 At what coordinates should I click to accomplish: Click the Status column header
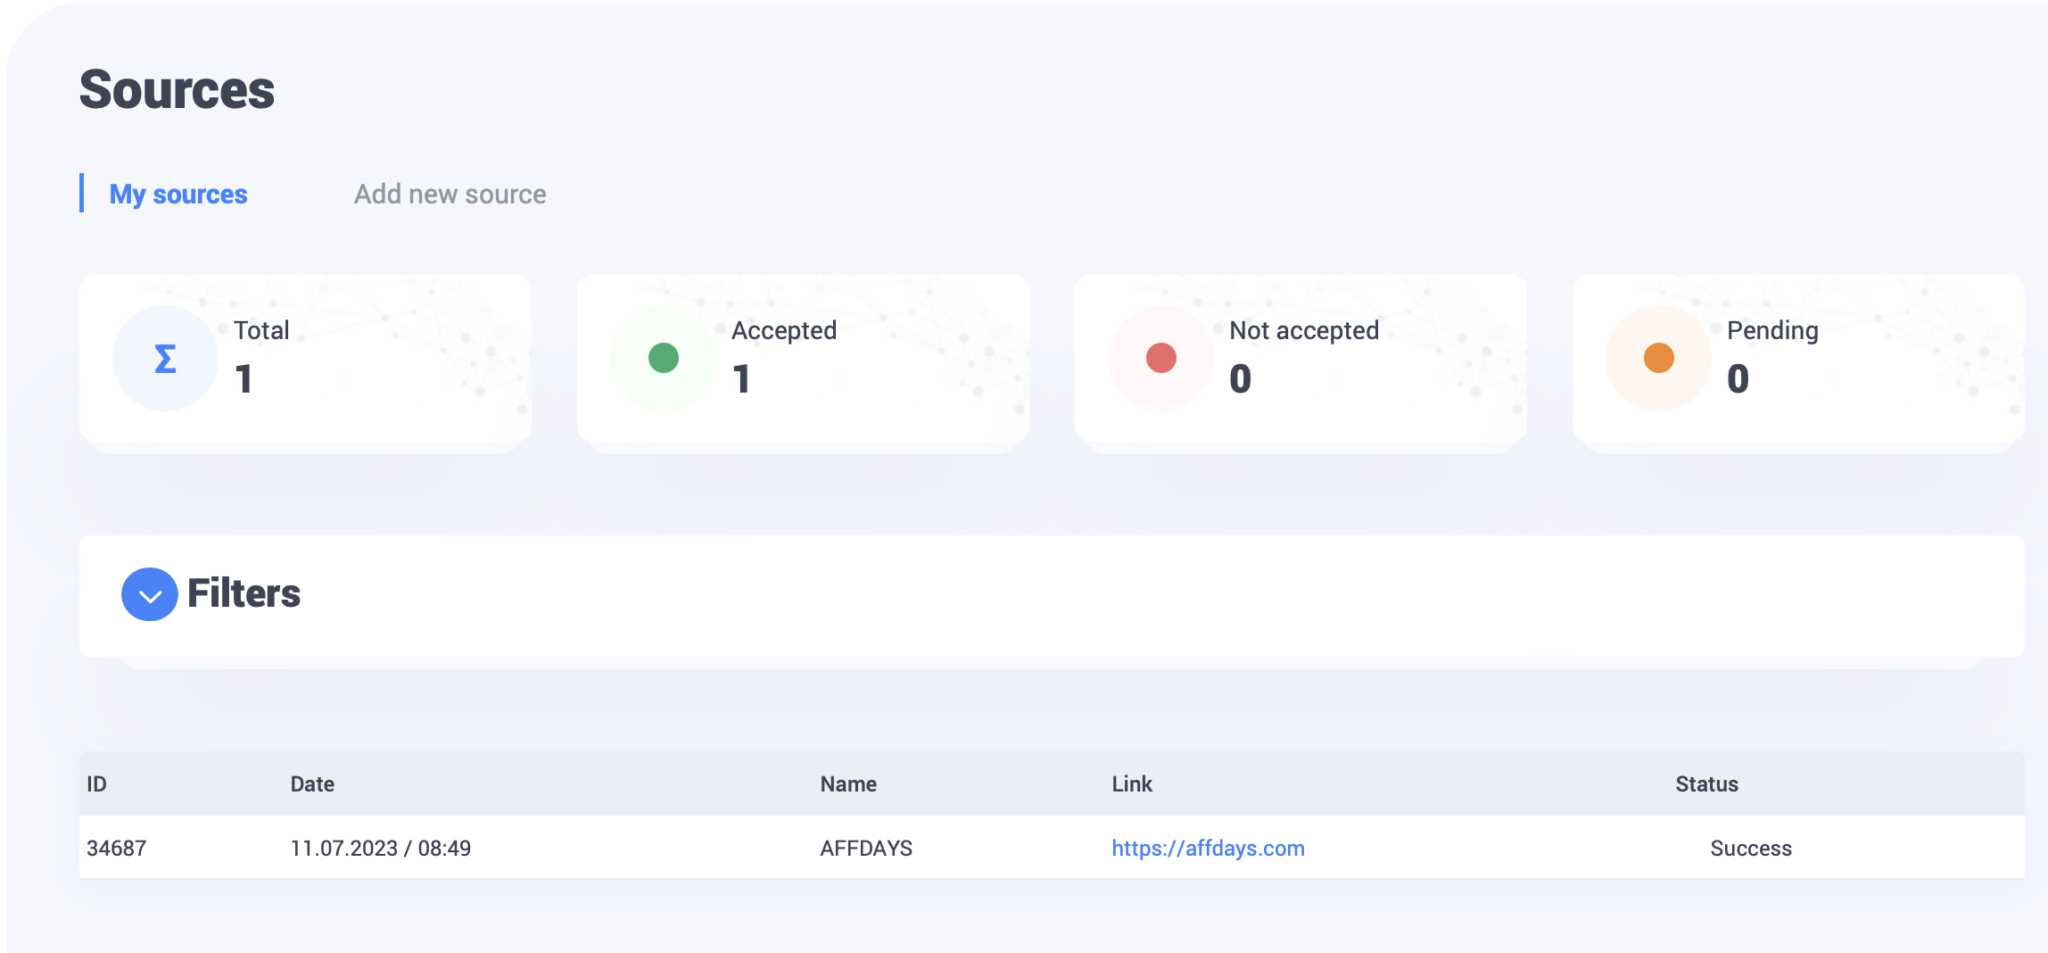click(x=1707, y=784)
